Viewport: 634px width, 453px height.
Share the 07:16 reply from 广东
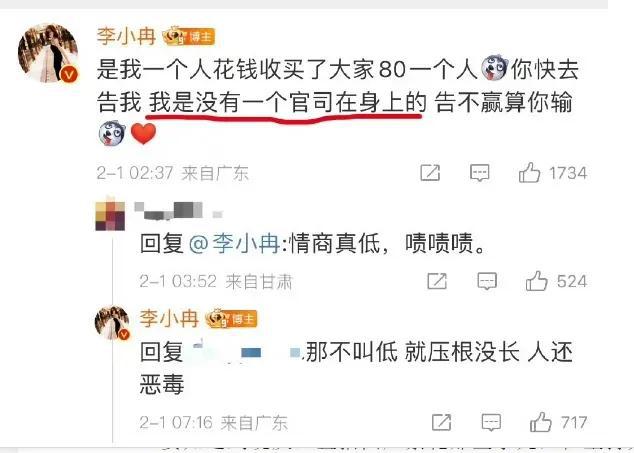tap(442, 422)
